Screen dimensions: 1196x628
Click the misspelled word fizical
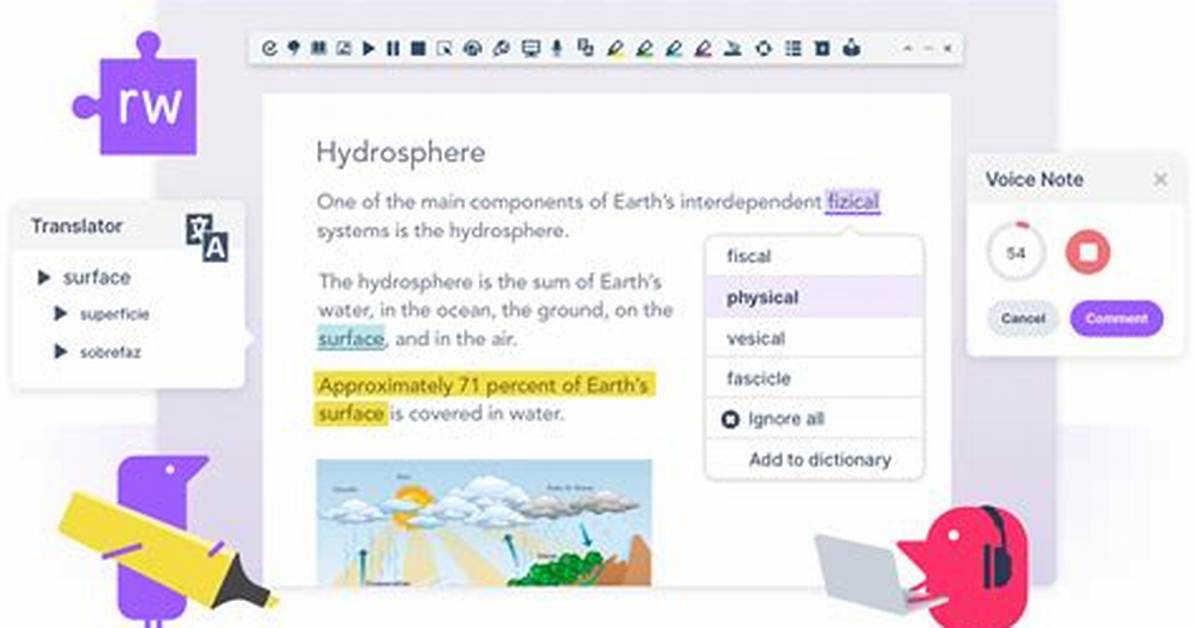point(853,202)
